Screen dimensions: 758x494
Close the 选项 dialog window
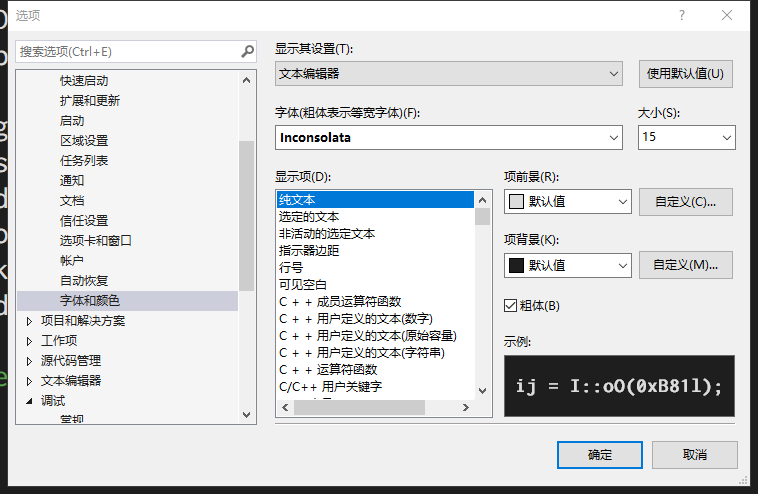pos(727,15)
